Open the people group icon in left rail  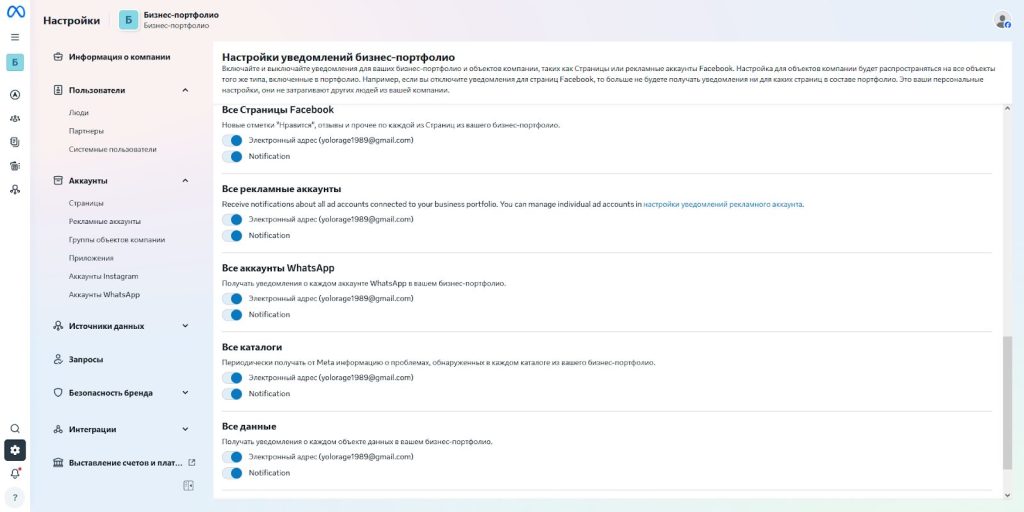tap(15, 118)
